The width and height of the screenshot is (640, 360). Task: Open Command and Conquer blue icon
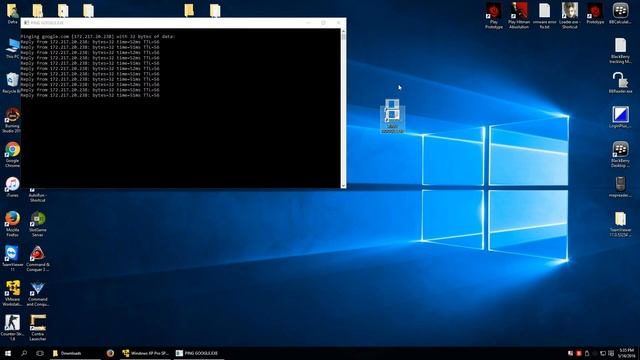tap(38, 293)
